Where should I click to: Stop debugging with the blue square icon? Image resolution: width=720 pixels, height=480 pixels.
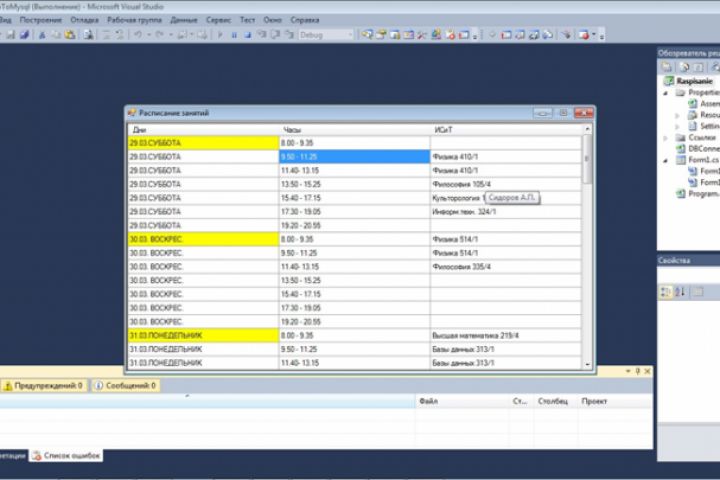(248, 35)
